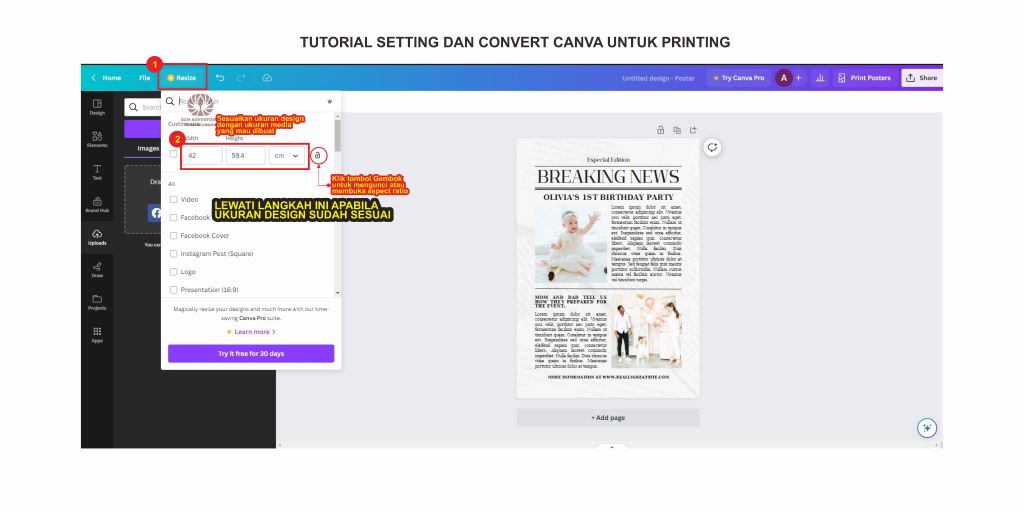The width and height of the screenshot is (1024, 512).
Task: Select the Text tool in sidebar
Action: point(97,172)
